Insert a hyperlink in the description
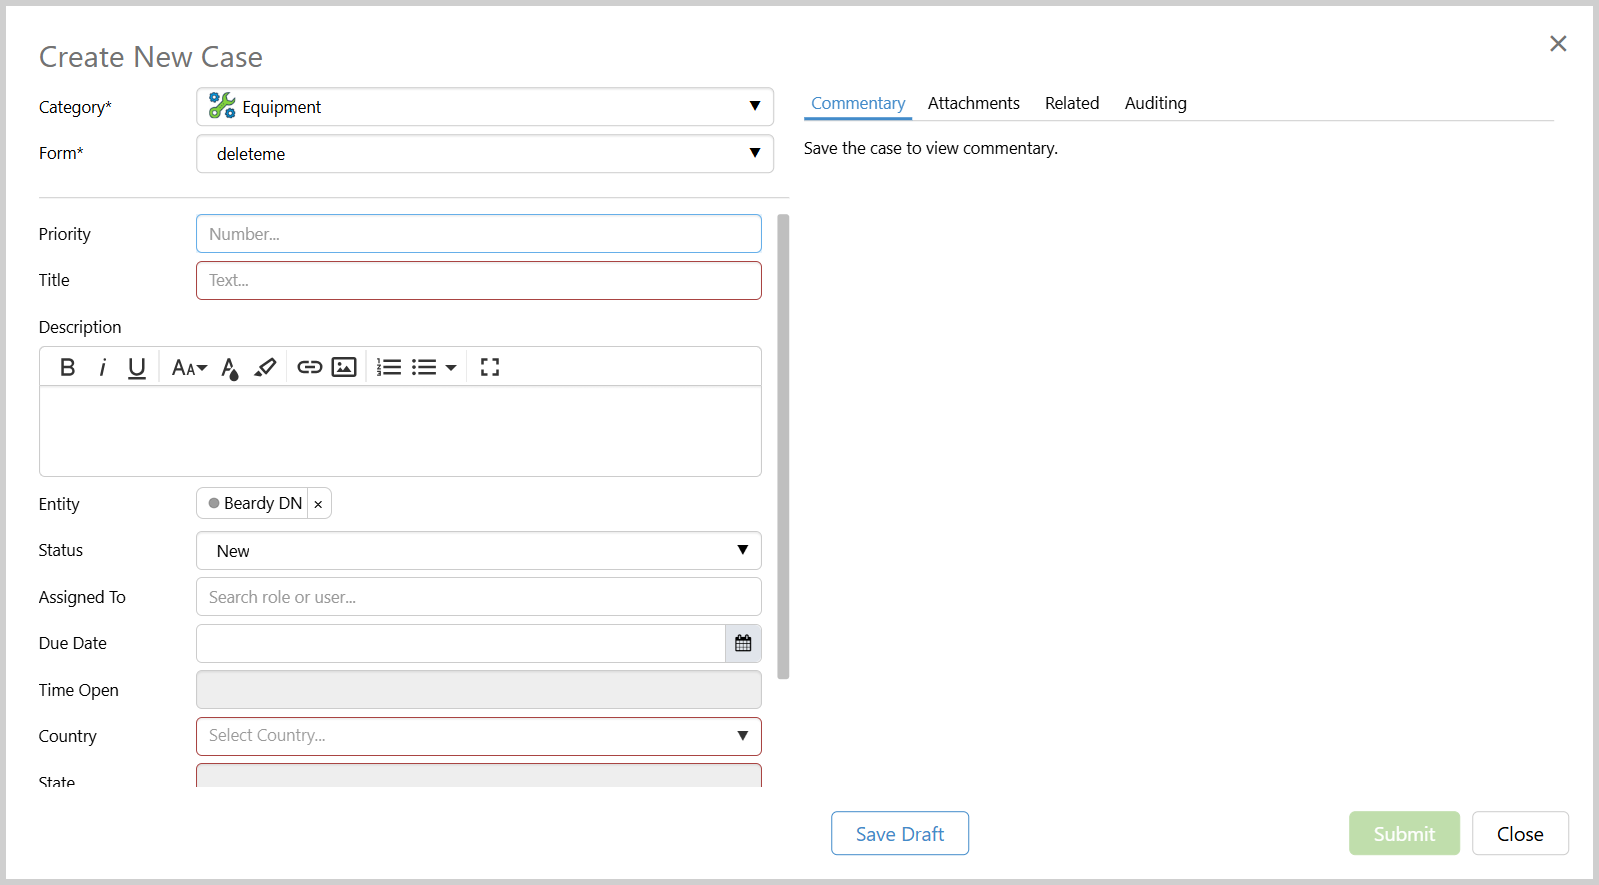This screenshot has width=1599, height=885. (309, 367)
